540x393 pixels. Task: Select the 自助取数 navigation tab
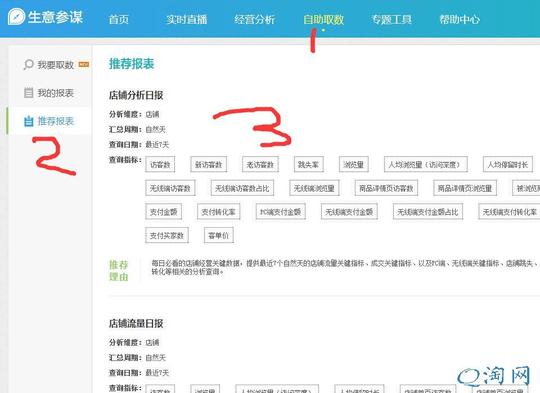[x=323, y=19]
